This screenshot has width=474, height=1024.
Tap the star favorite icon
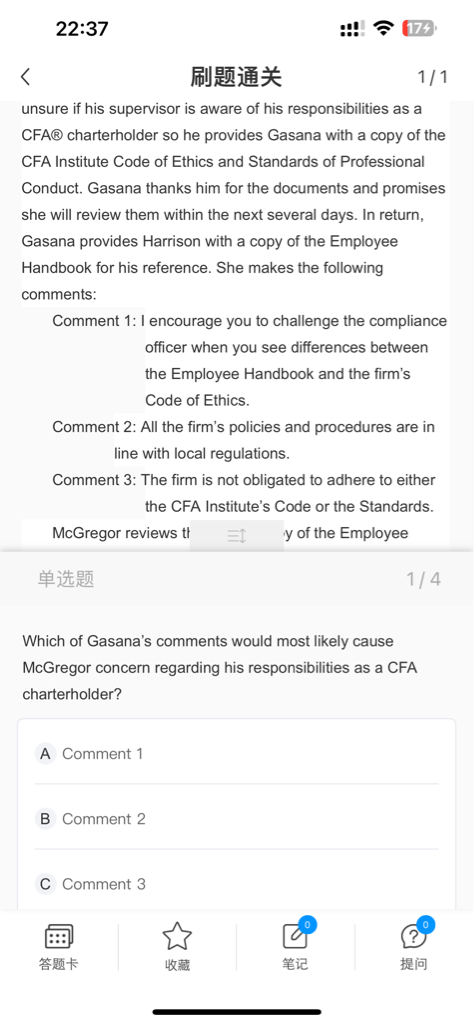tap(177, 937)
